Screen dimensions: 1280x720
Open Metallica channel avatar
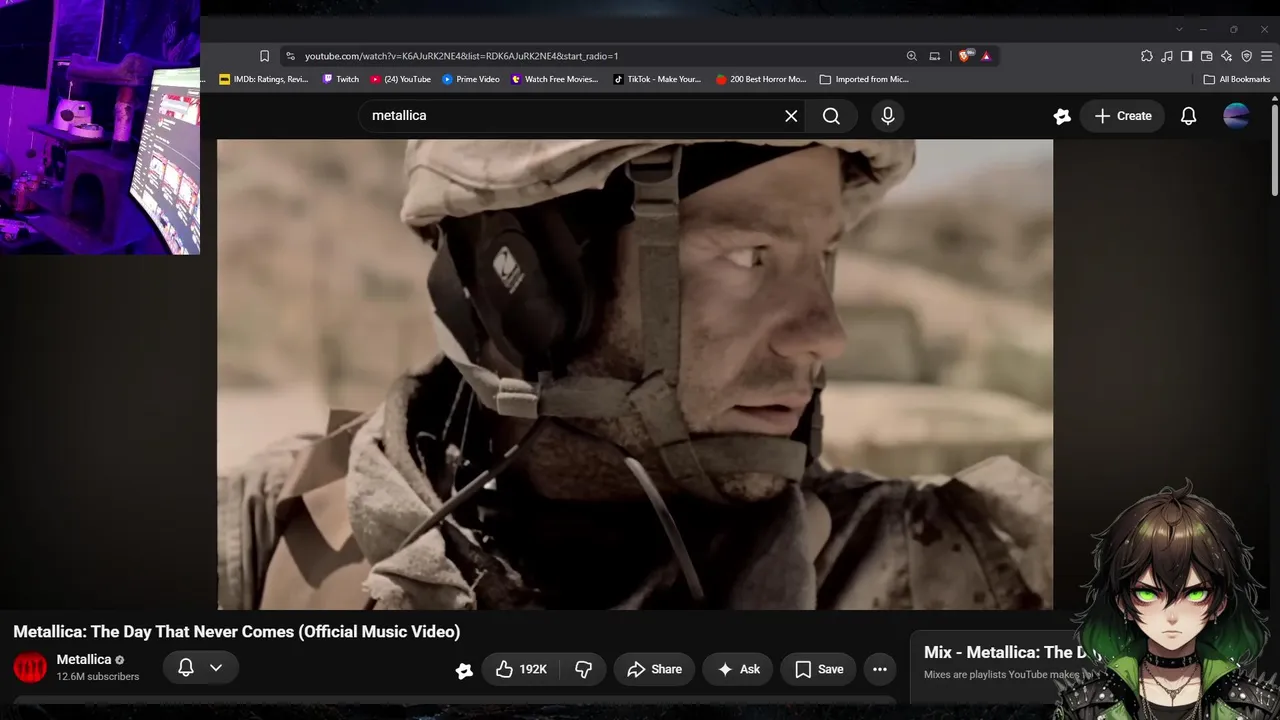pyautogui.click(x=30, y=668)
